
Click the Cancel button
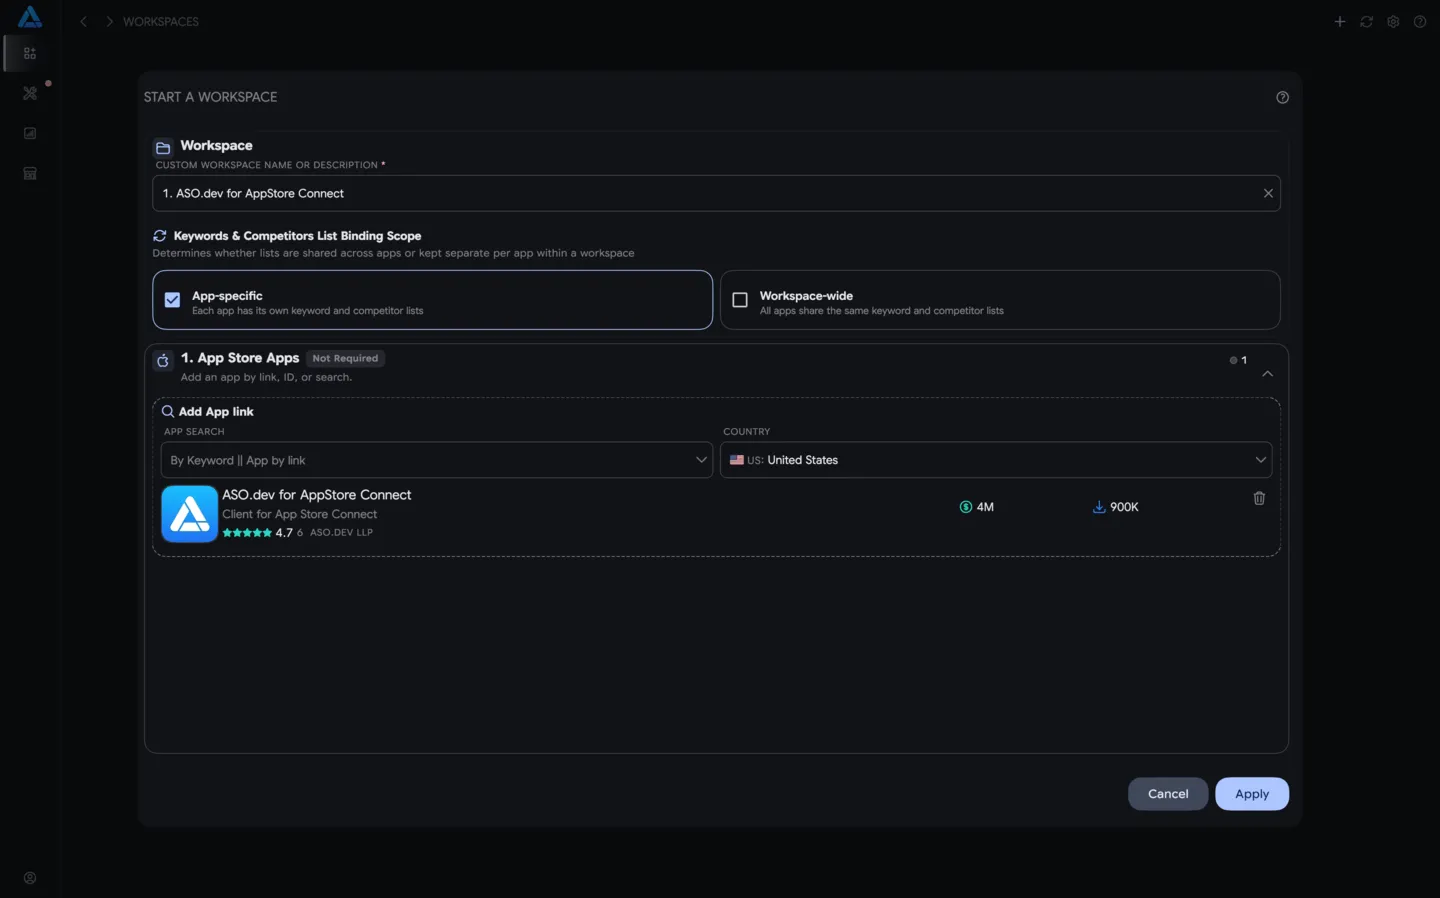(x=1168, y=794)
